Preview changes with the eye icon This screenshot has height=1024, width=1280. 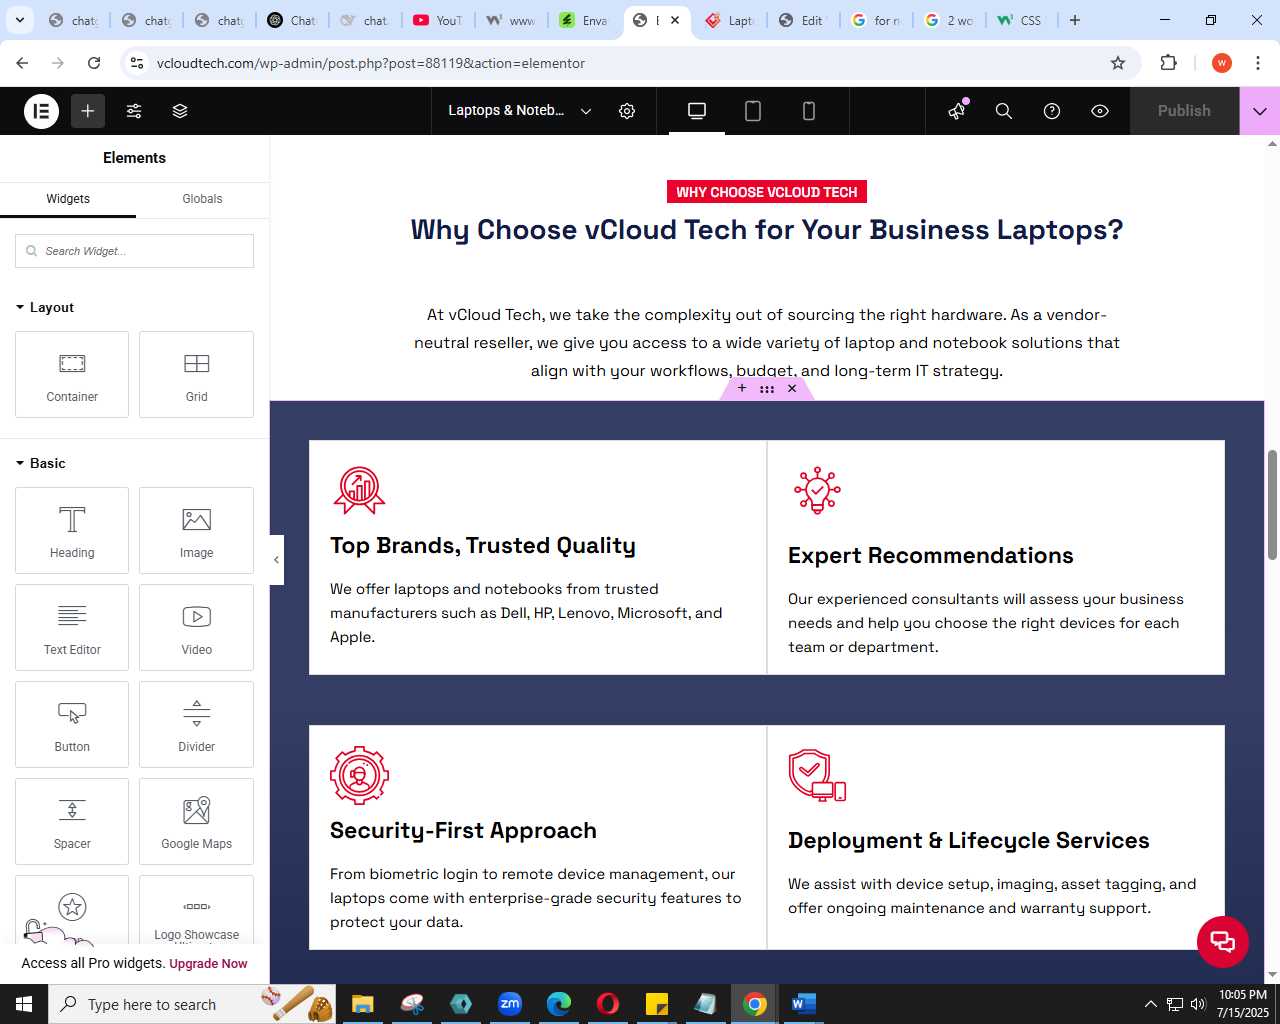pyautogui.click(x=1100, y=111)
